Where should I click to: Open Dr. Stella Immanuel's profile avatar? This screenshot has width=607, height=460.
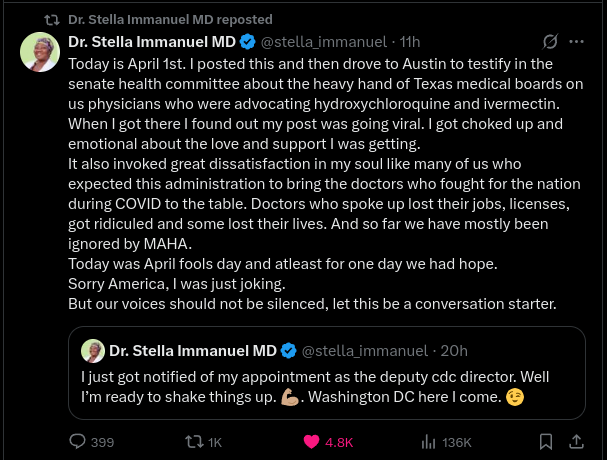(40, 52)
